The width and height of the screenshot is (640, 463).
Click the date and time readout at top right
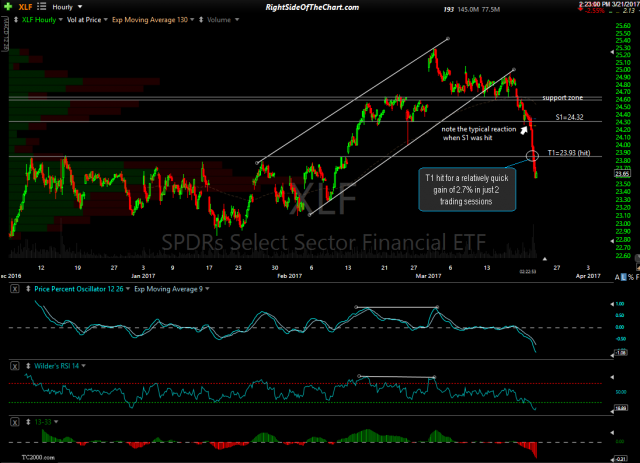point(609,4)
